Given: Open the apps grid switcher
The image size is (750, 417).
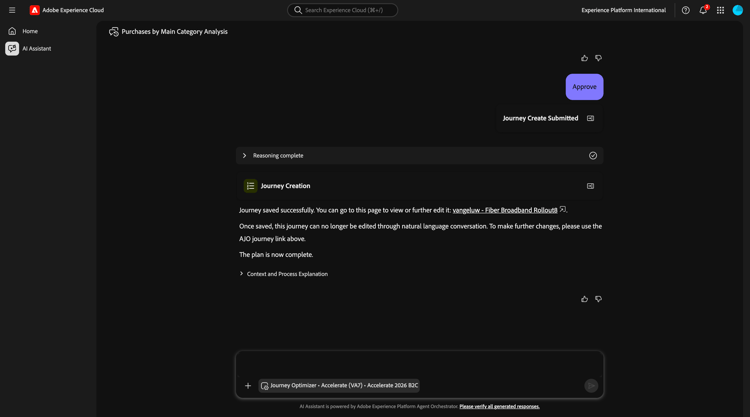Looking at the screenshot, I should tap(720, 10).
